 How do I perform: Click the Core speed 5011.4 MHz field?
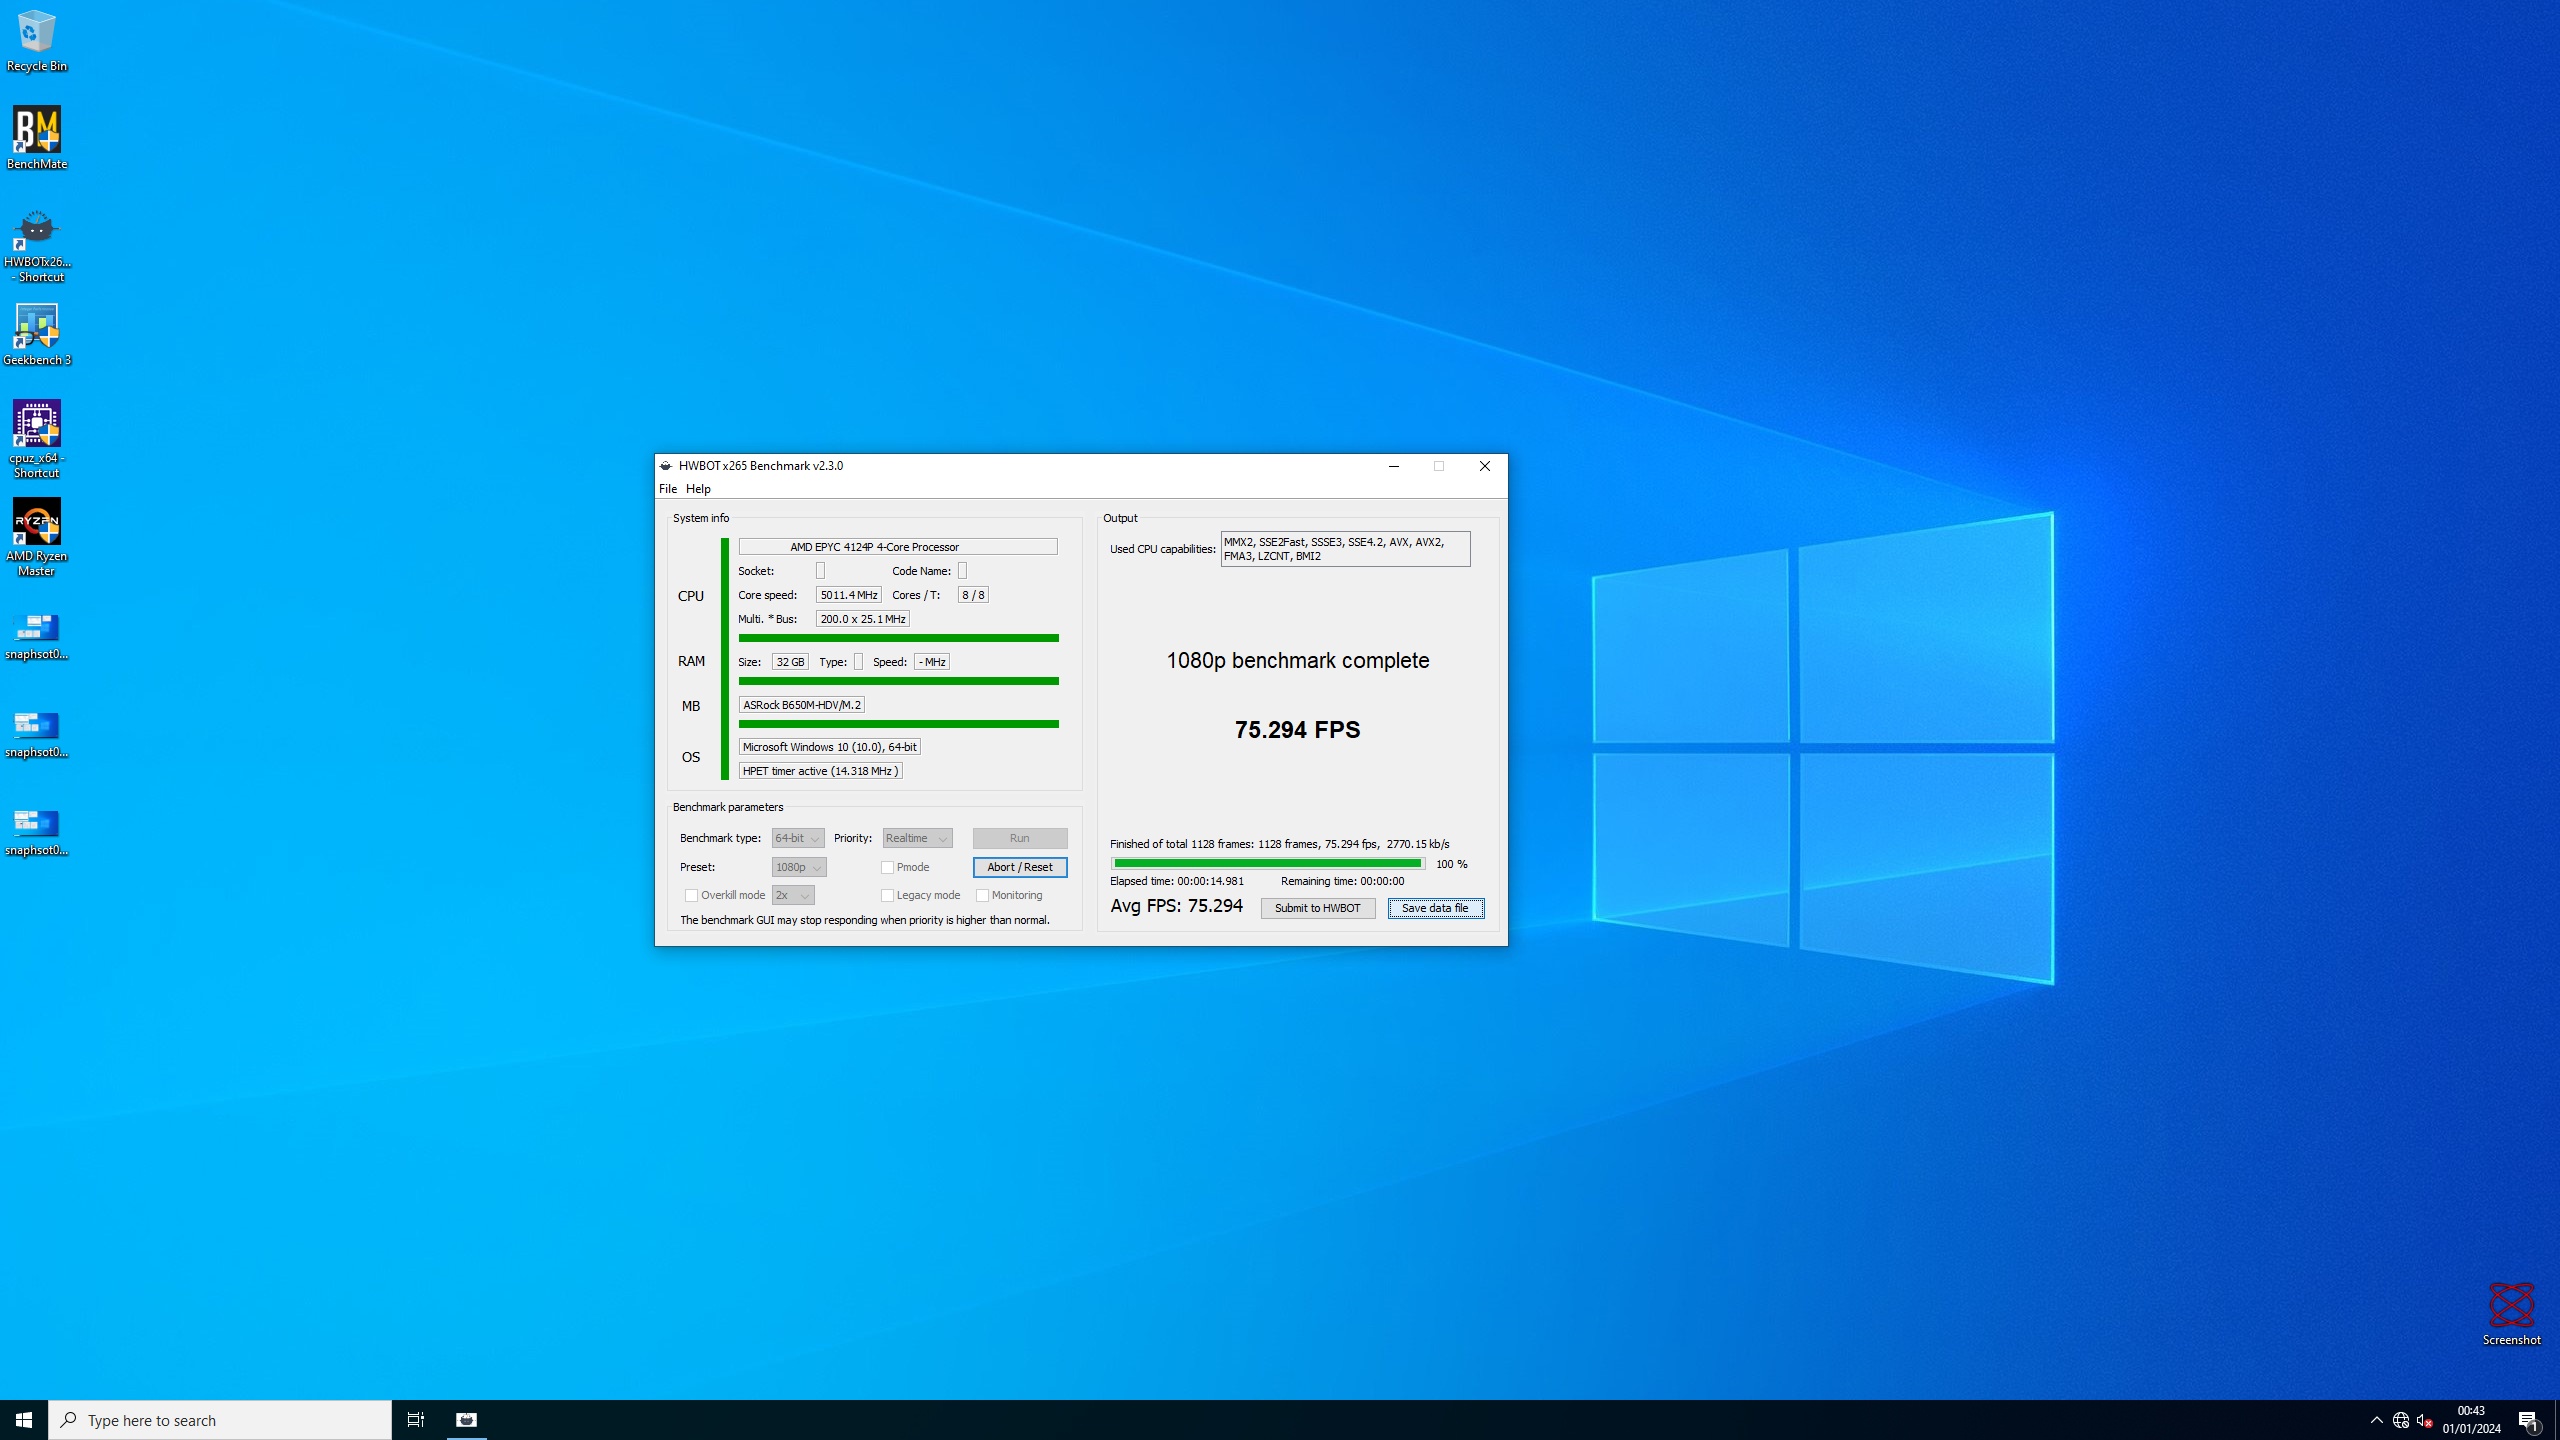(x=849, y=595)
